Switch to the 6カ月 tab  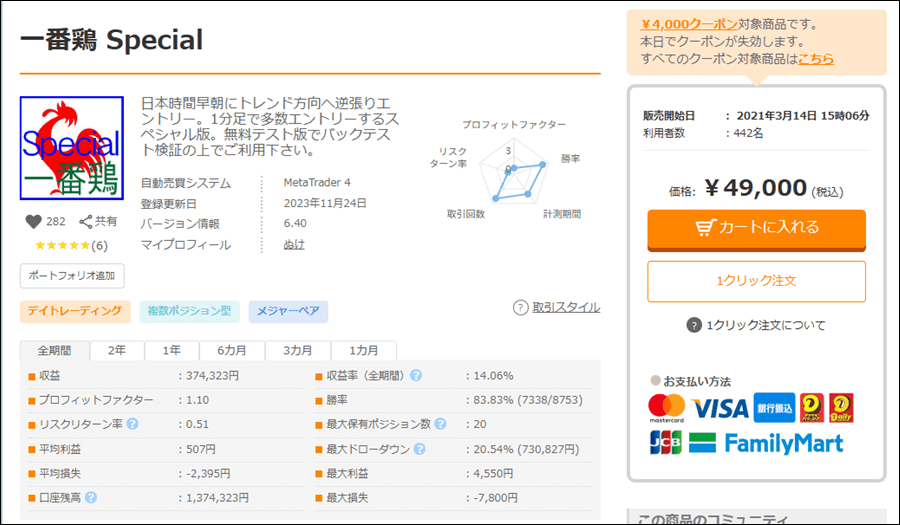[232, 351]
